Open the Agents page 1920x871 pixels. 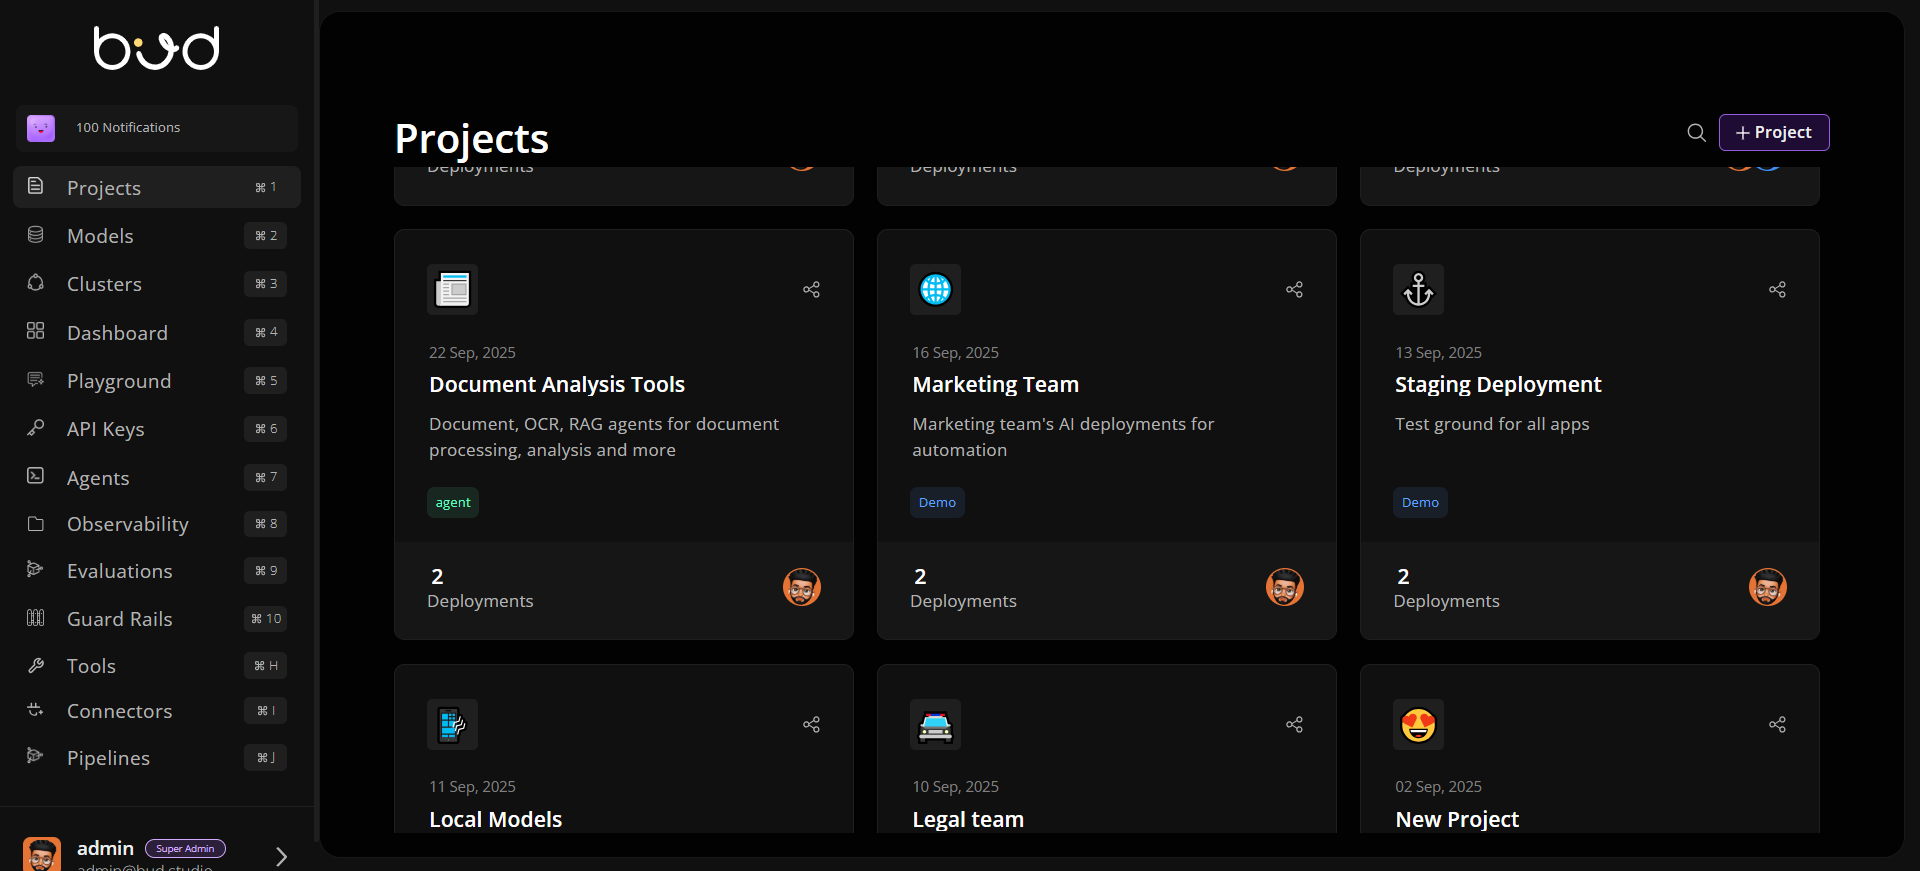point(157,477)
